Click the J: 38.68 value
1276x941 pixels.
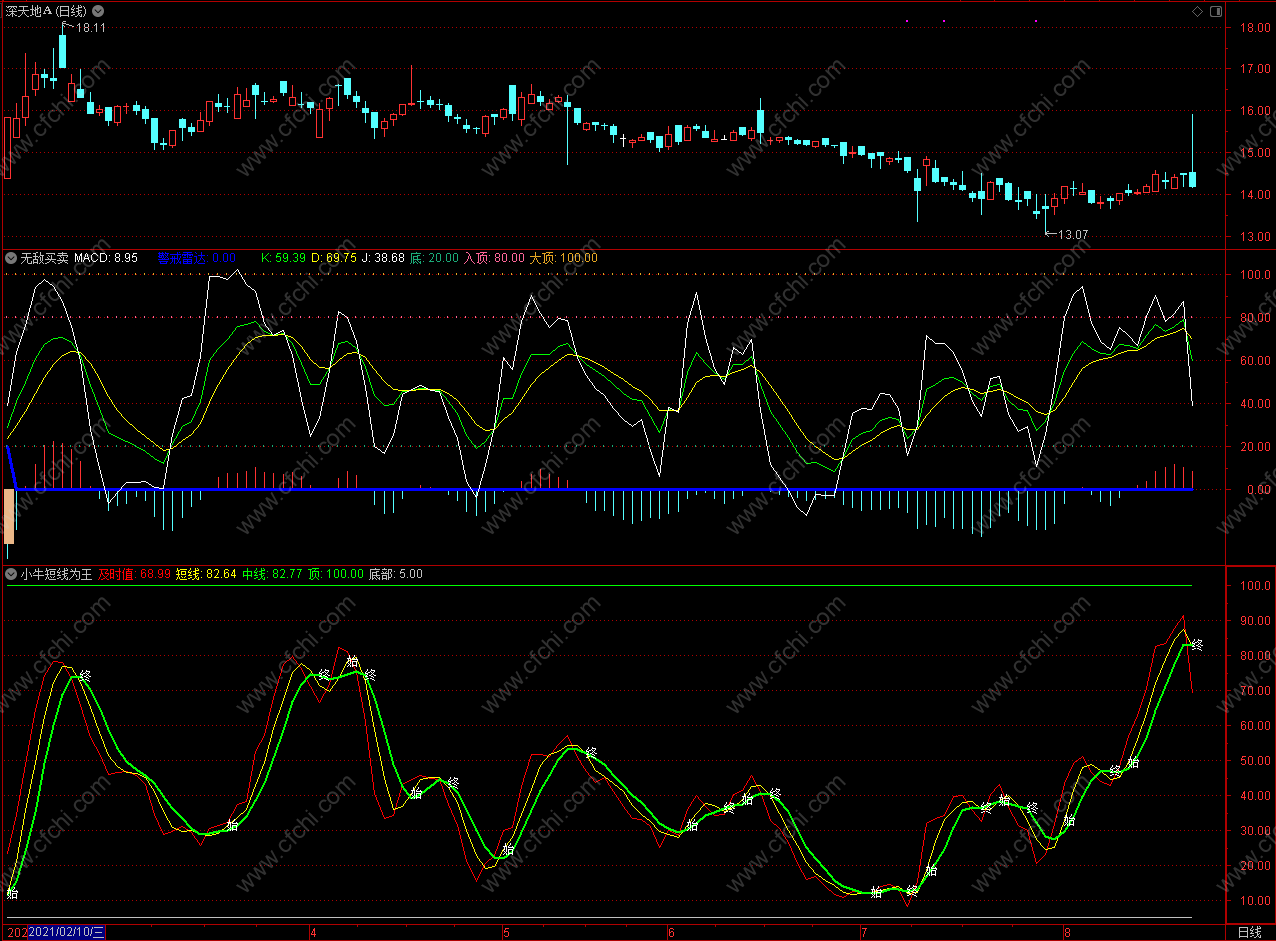383,258
